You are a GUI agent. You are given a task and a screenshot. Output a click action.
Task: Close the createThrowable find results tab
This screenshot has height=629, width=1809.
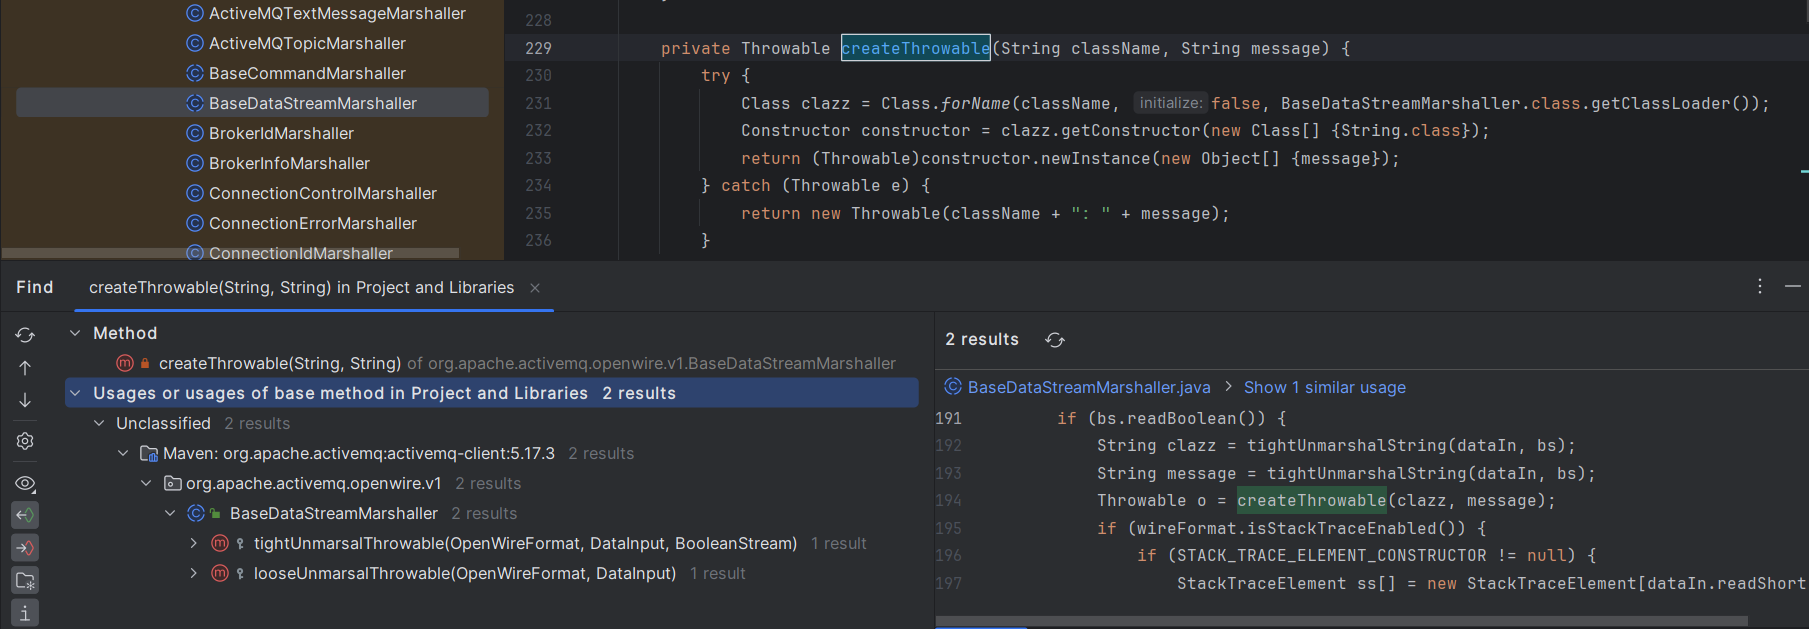pos(535,288)
